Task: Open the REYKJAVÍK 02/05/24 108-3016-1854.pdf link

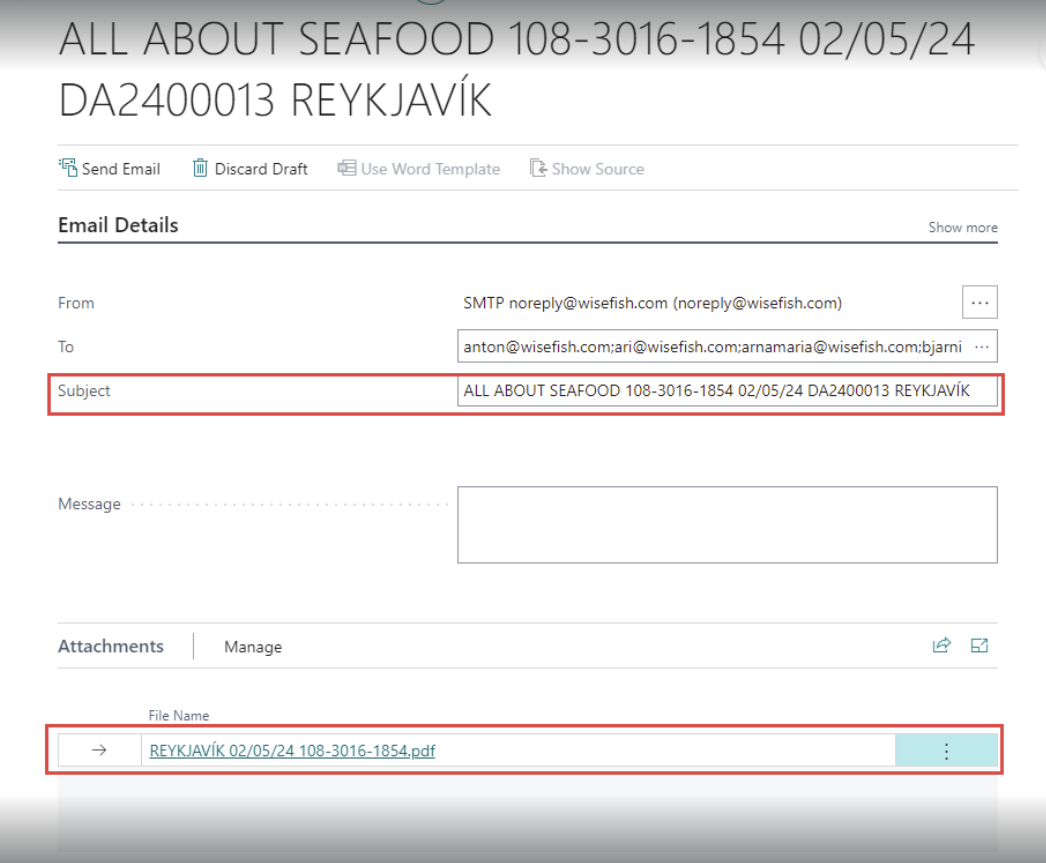Action: 292,751
